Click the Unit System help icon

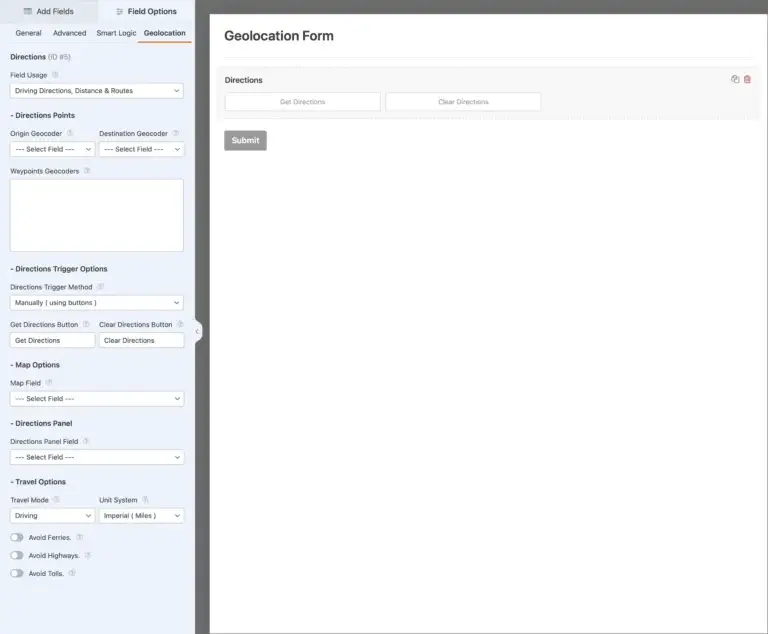click(x=145, y=500)
